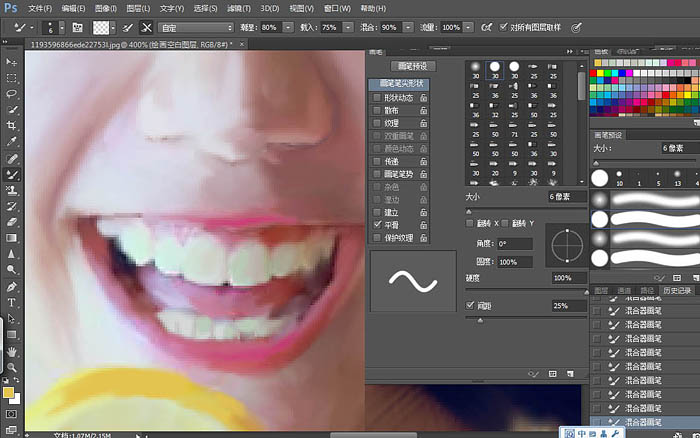Select 画笔笔尖形状 option
Image resolution: width=700 pixels, height=438 pixels.
400,83
